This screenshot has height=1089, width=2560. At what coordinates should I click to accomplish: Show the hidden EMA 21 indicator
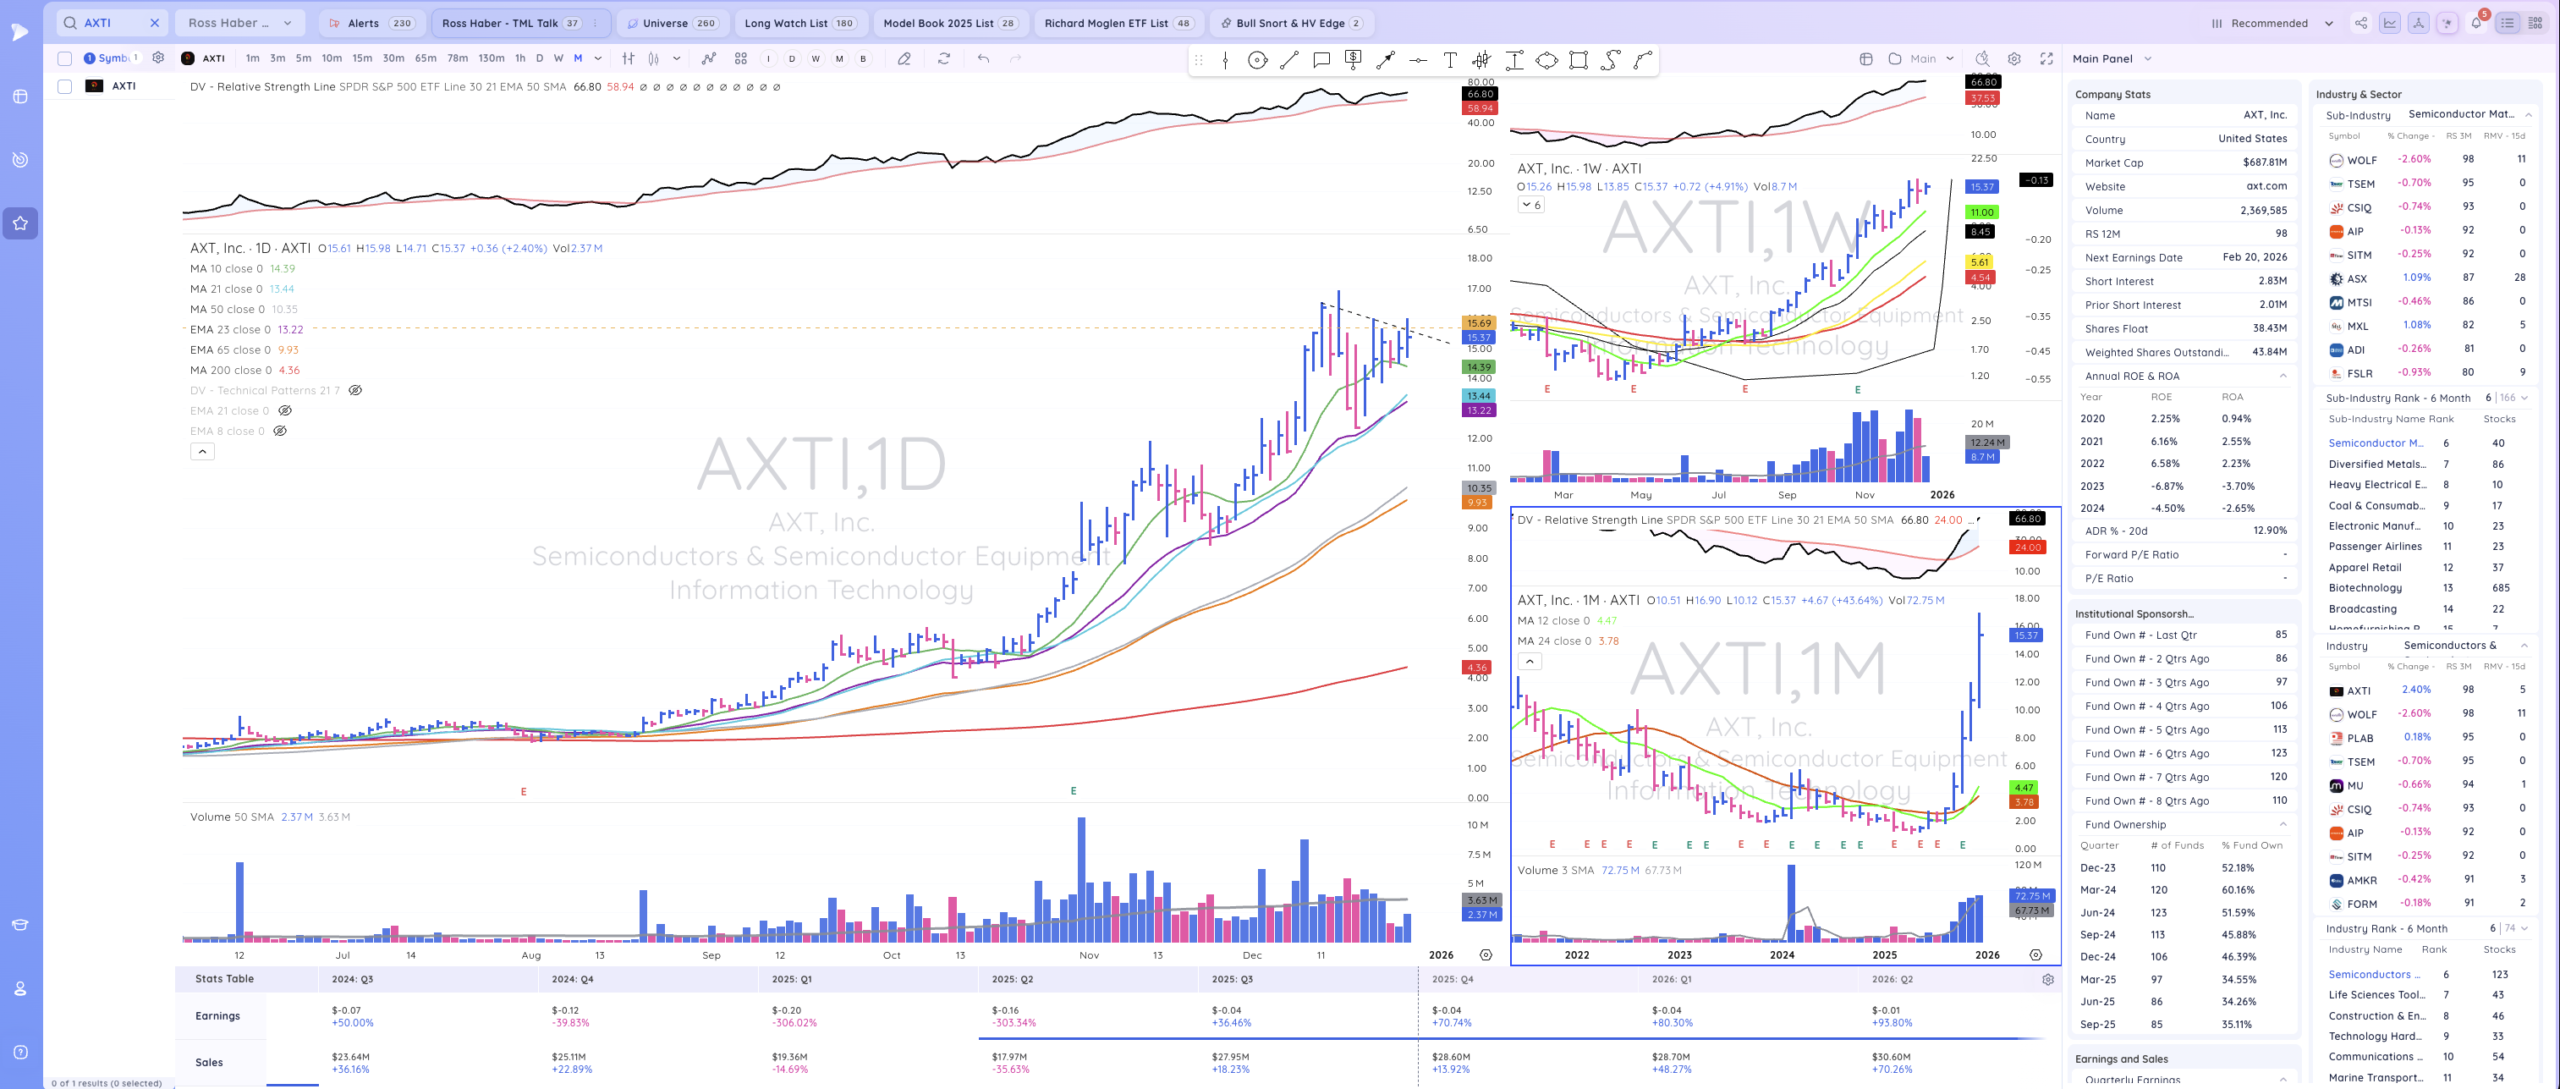tap(285, 411)
